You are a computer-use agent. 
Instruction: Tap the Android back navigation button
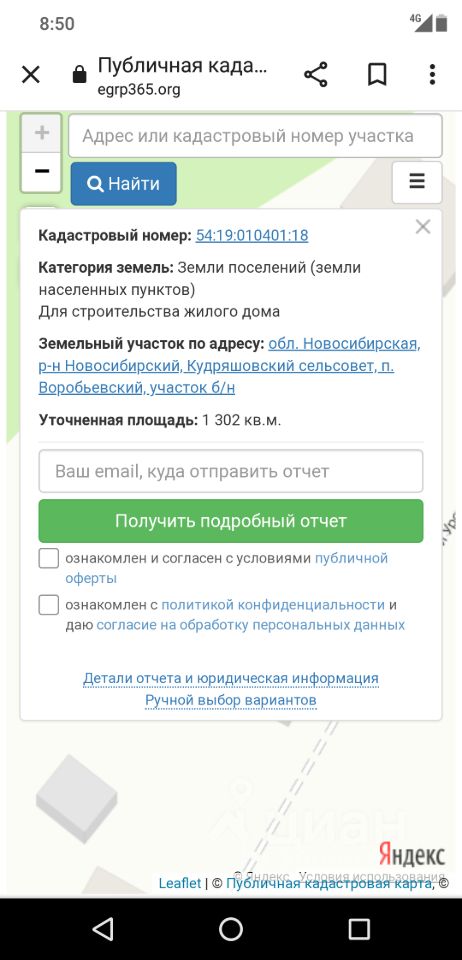103,929
